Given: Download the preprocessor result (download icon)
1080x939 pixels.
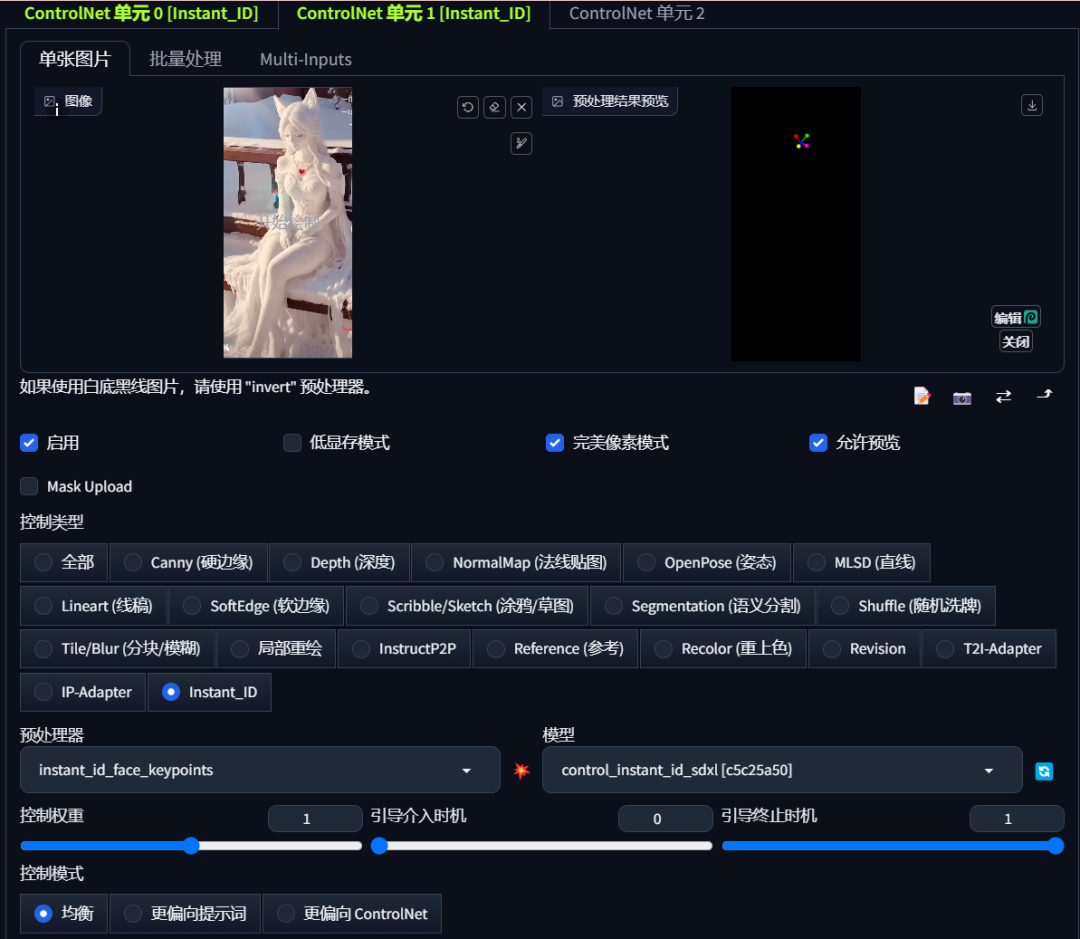Looking at the screenshot, I should coord(1031,104).
